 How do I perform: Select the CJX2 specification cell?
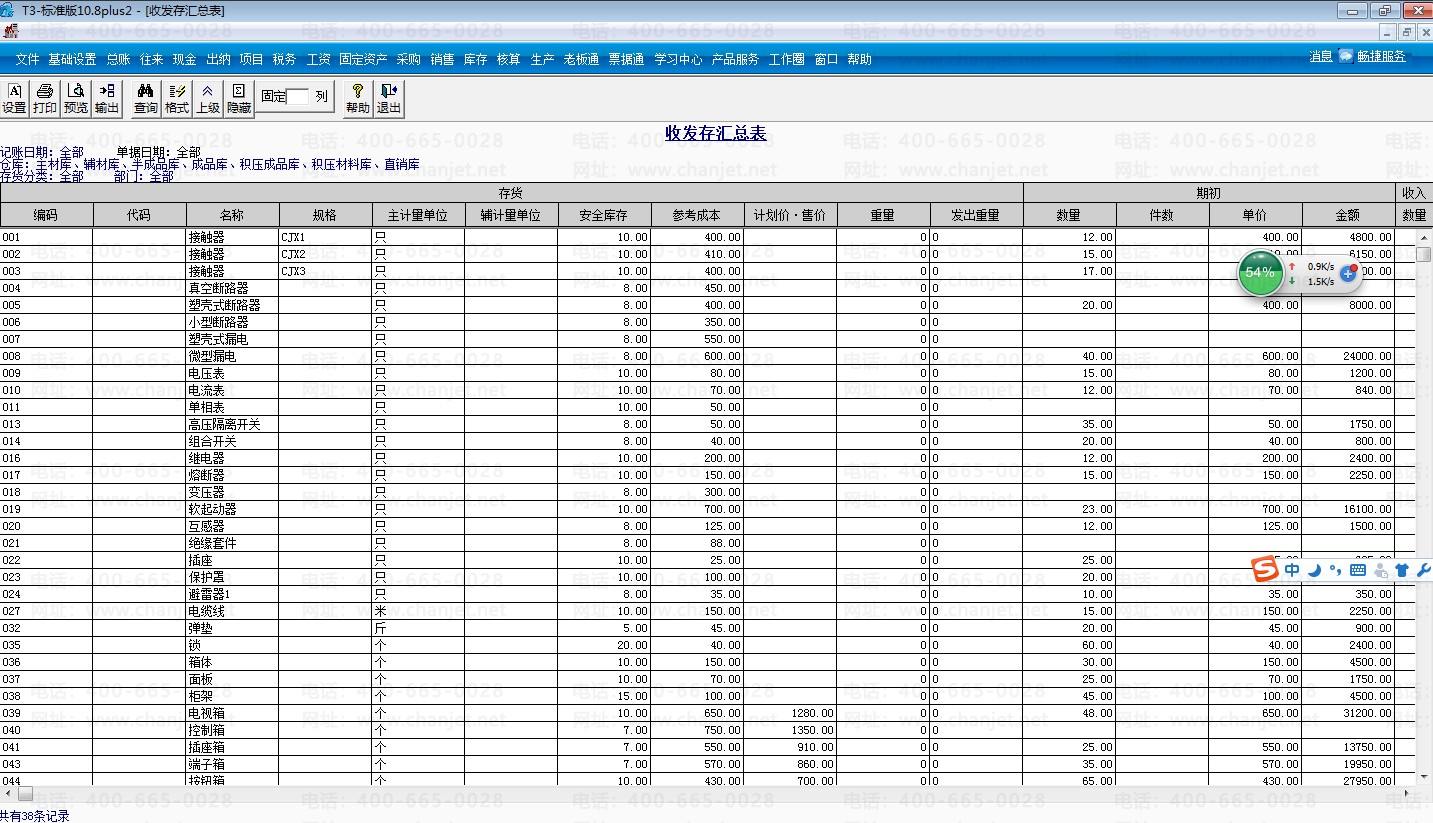pyautogui.click(x=325, y=254)
